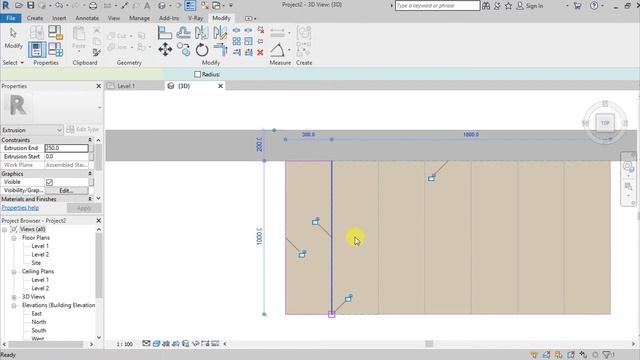
Task: Select the Align tool
Action: pos(165,33)
